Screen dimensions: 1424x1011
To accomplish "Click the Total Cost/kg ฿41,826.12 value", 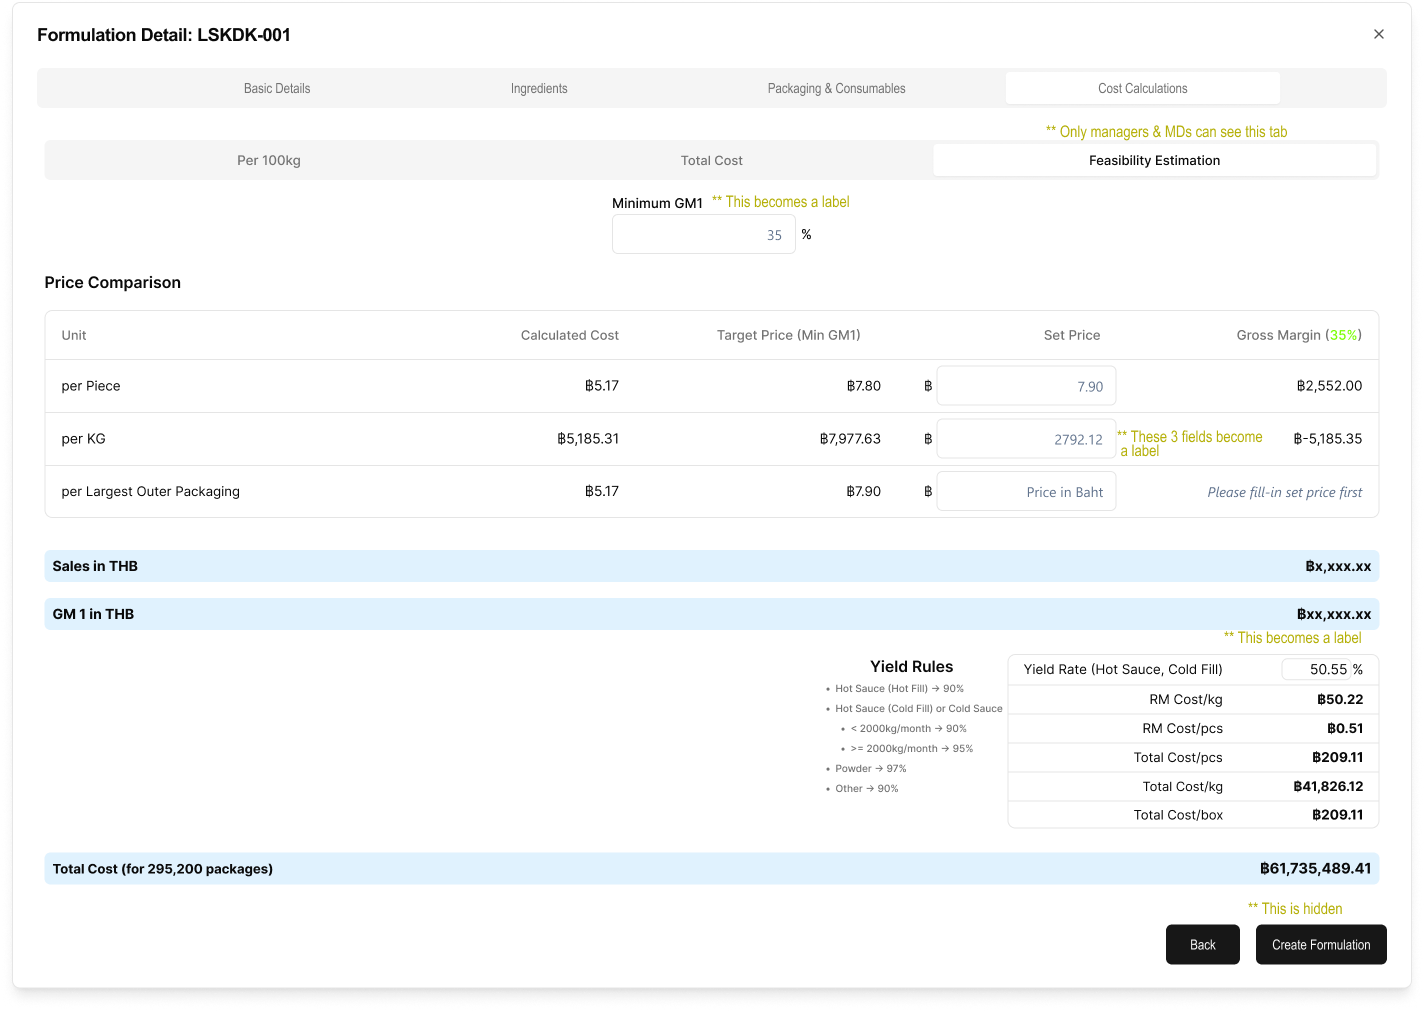I will pos(1328,786).
